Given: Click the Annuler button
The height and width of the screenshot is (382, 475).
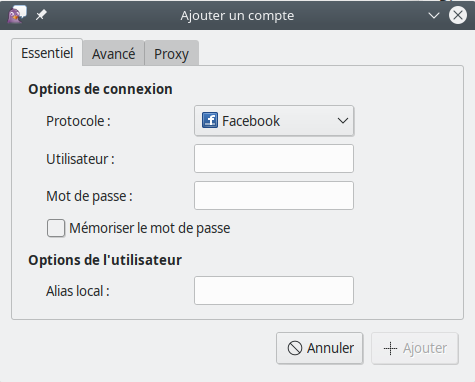Looking at the screenshot, I should tap(319, 348).
